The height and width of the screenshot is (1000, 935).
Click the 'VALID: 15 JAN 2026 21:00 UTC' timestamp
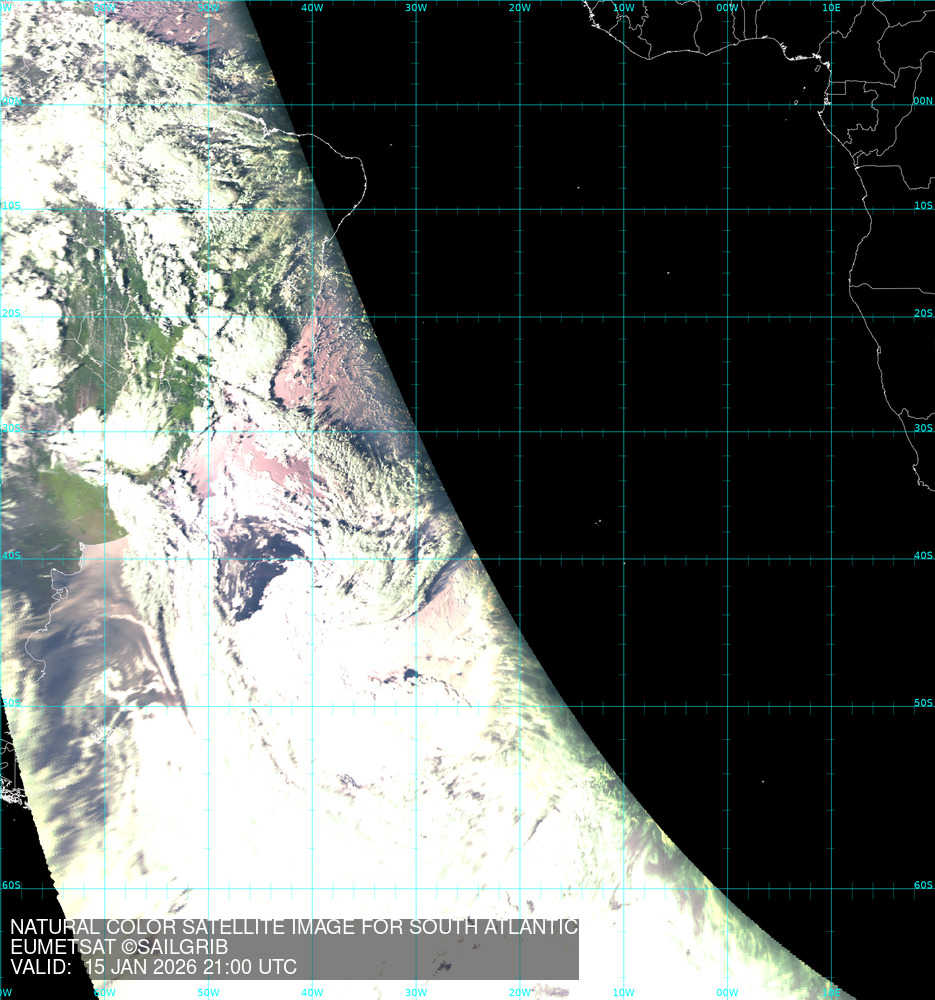tap(153, 967)
